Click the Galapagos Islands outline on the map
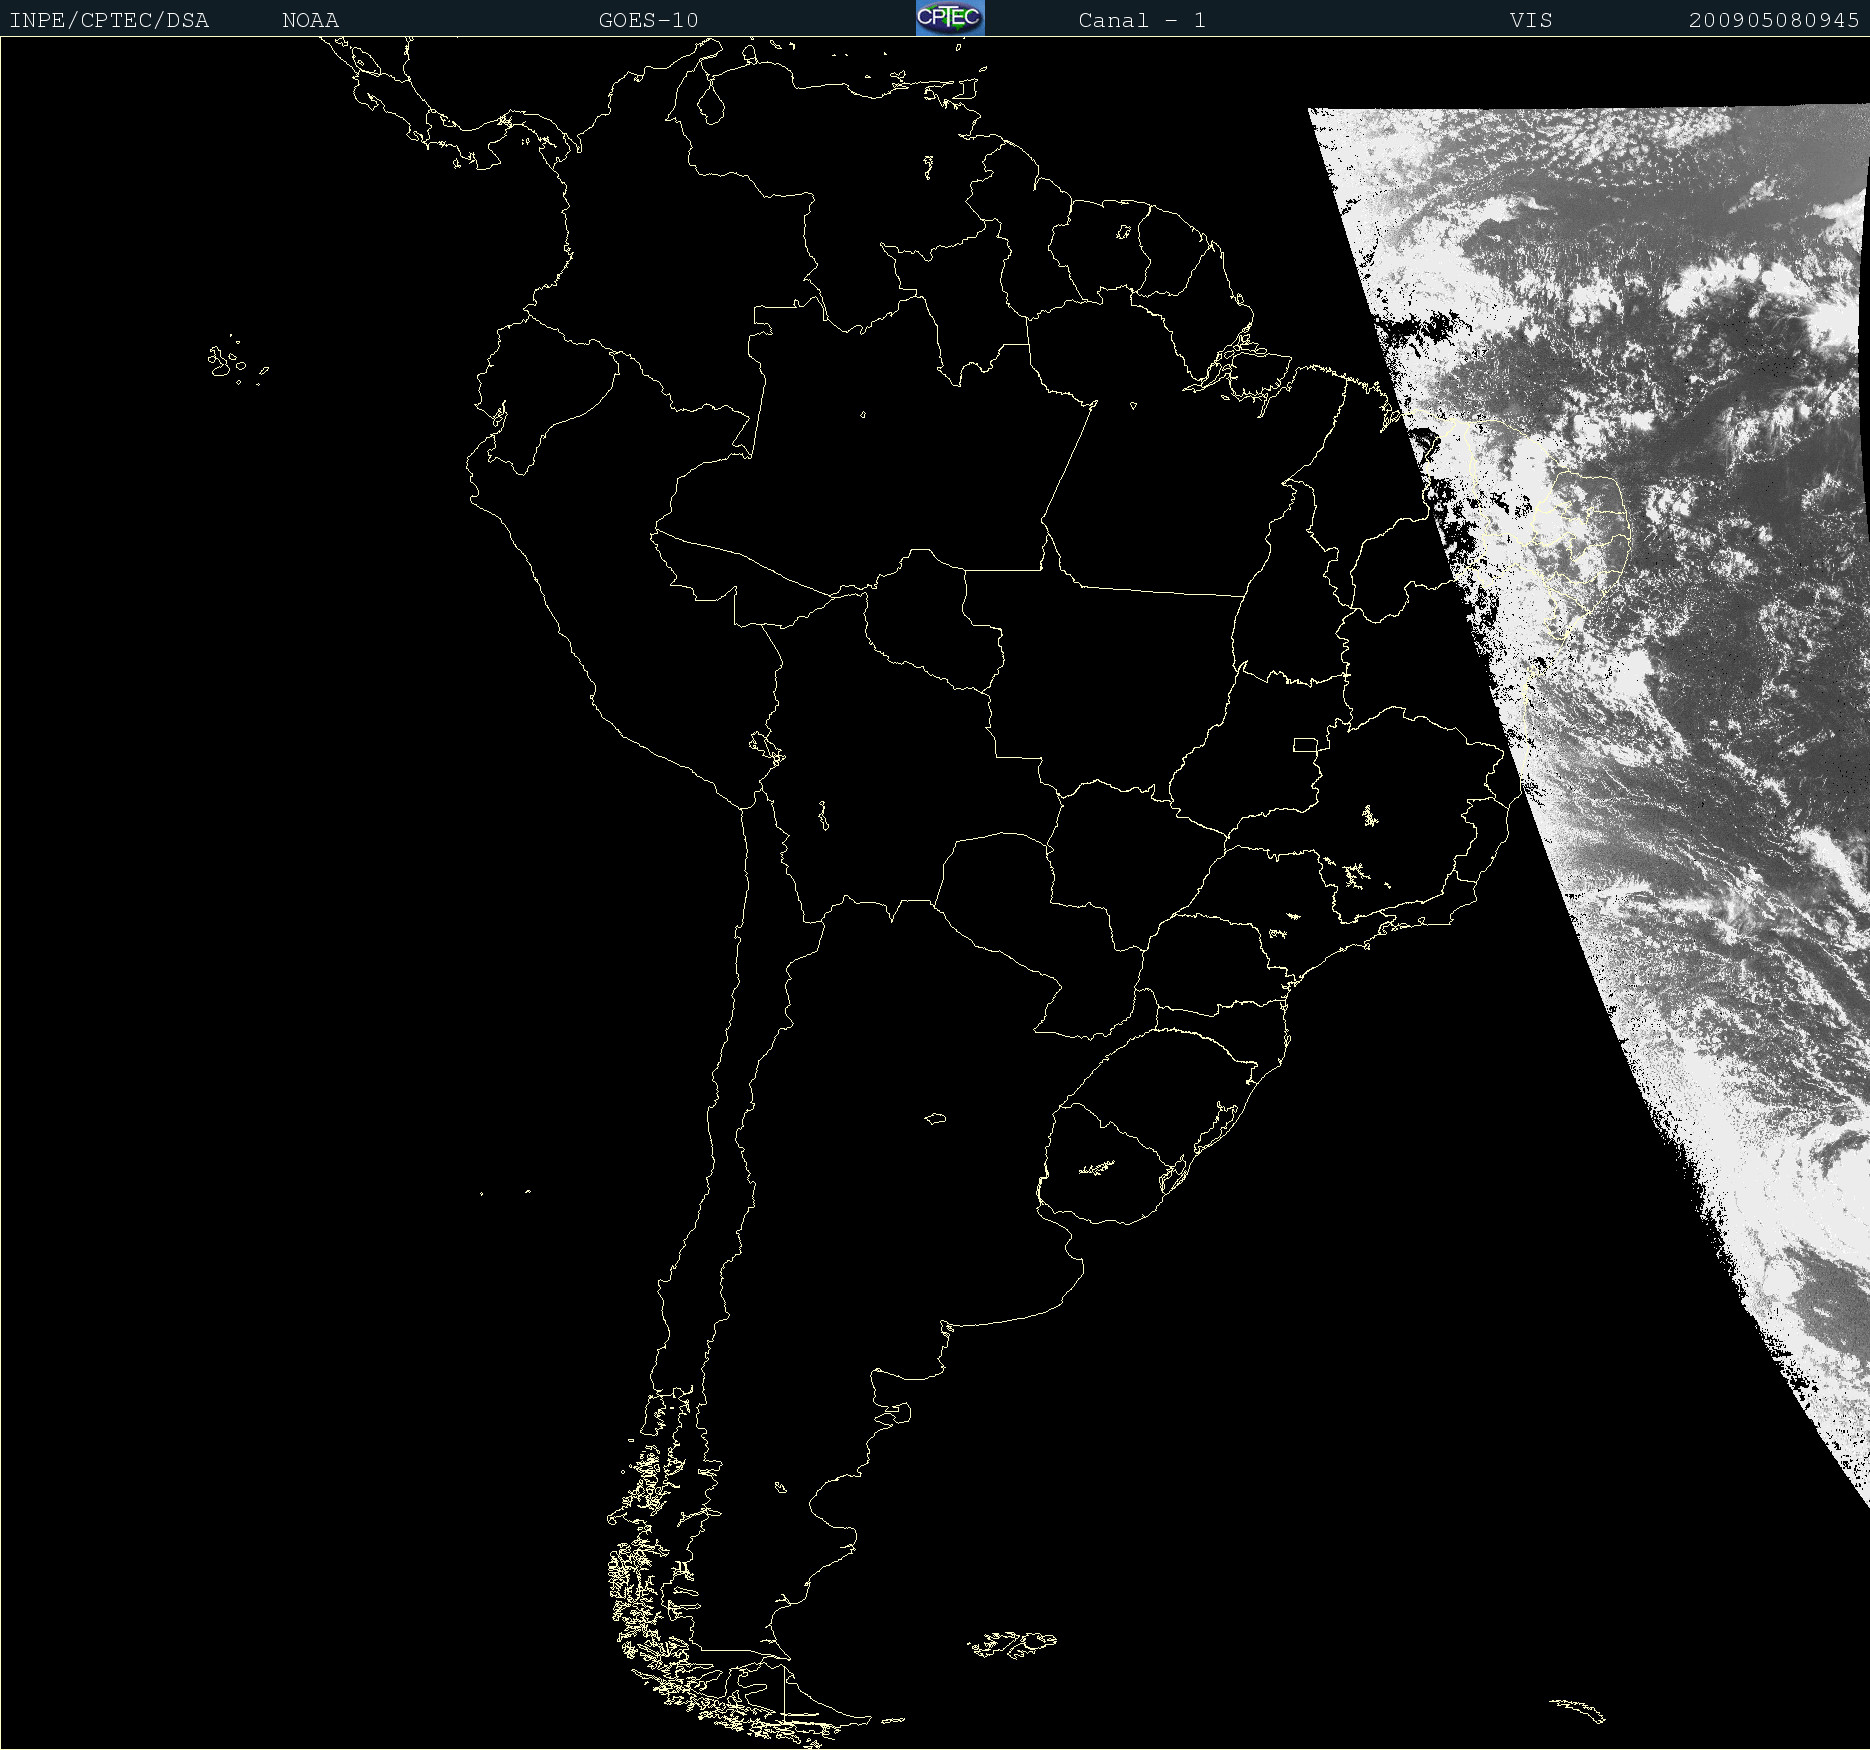The image size is (1870, 1750). click(x=236, y=360)
